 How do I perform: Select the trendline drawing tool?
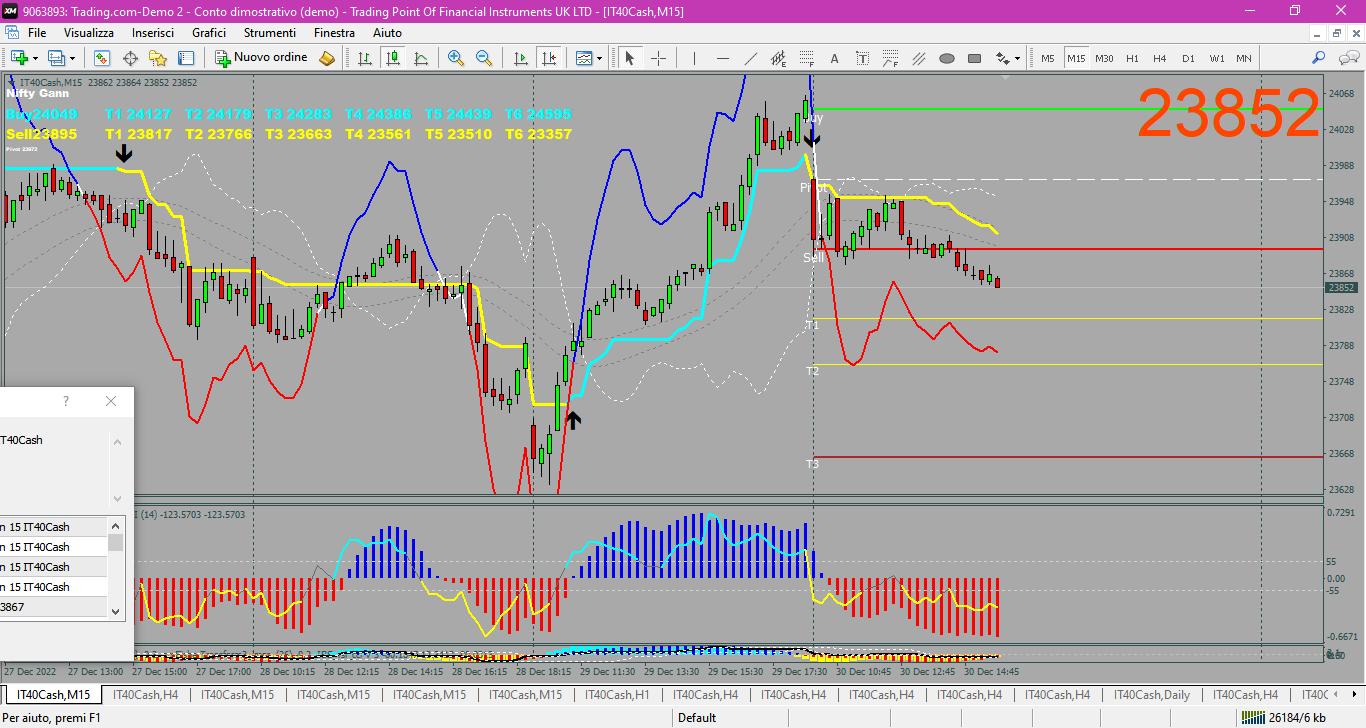coord(751,58)
